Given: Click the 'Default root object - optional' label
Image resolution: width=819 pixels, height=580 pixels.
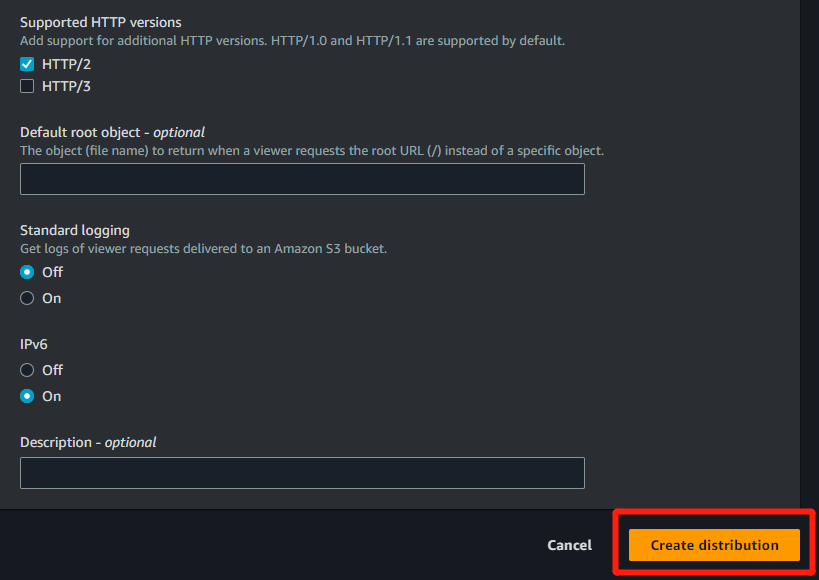Looking at the screenshot, I should [112, 132].
